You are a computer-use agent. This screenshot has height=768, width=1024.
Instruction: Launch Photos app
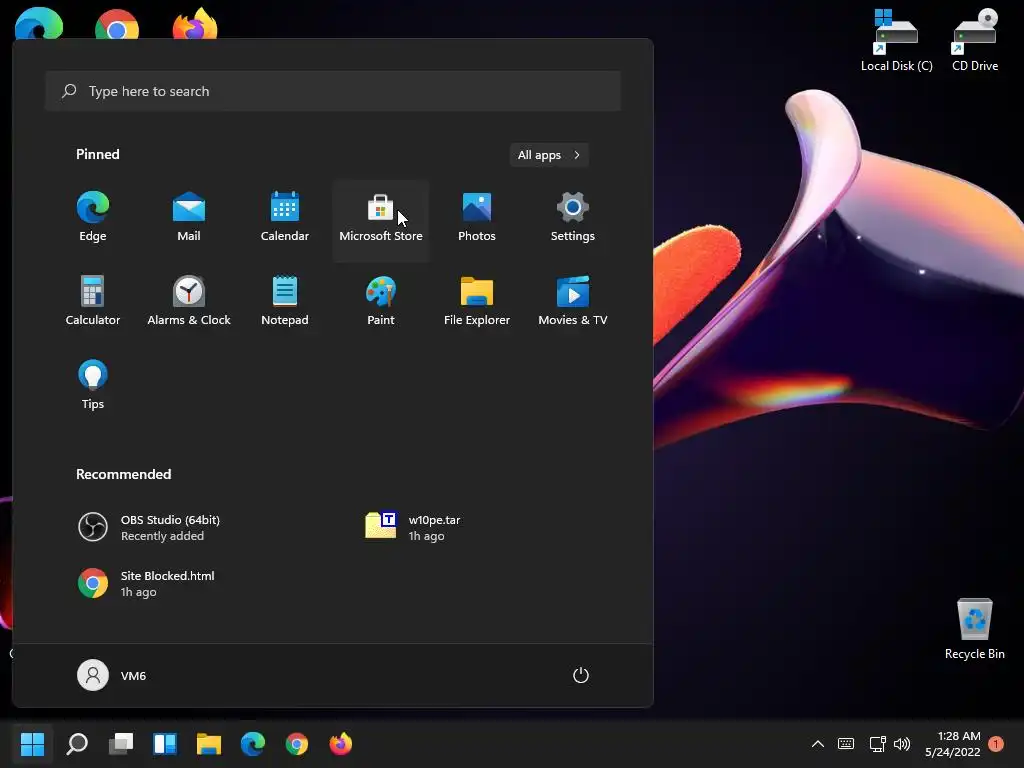(477, 219)
